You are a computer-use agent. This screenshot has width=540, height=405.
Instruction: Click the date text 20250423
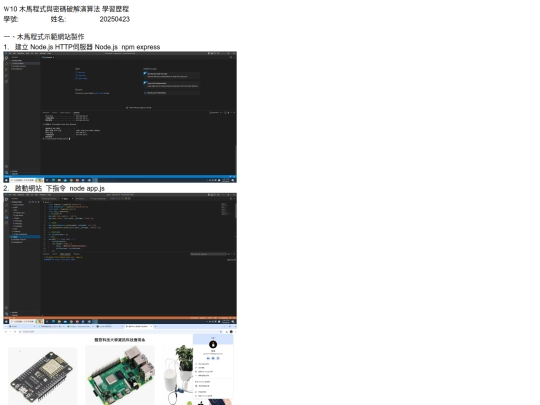coord(115,19)
